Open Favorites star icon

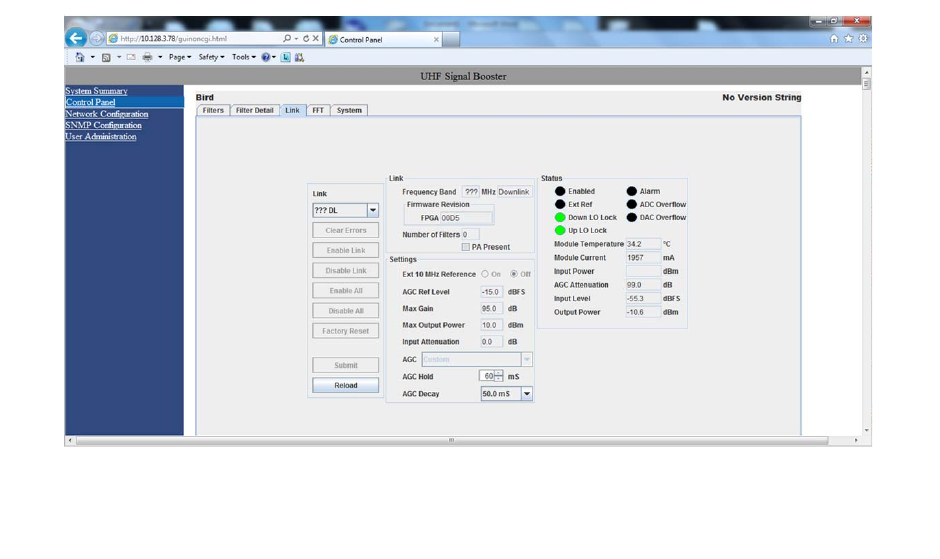click(x=848, y=38)
